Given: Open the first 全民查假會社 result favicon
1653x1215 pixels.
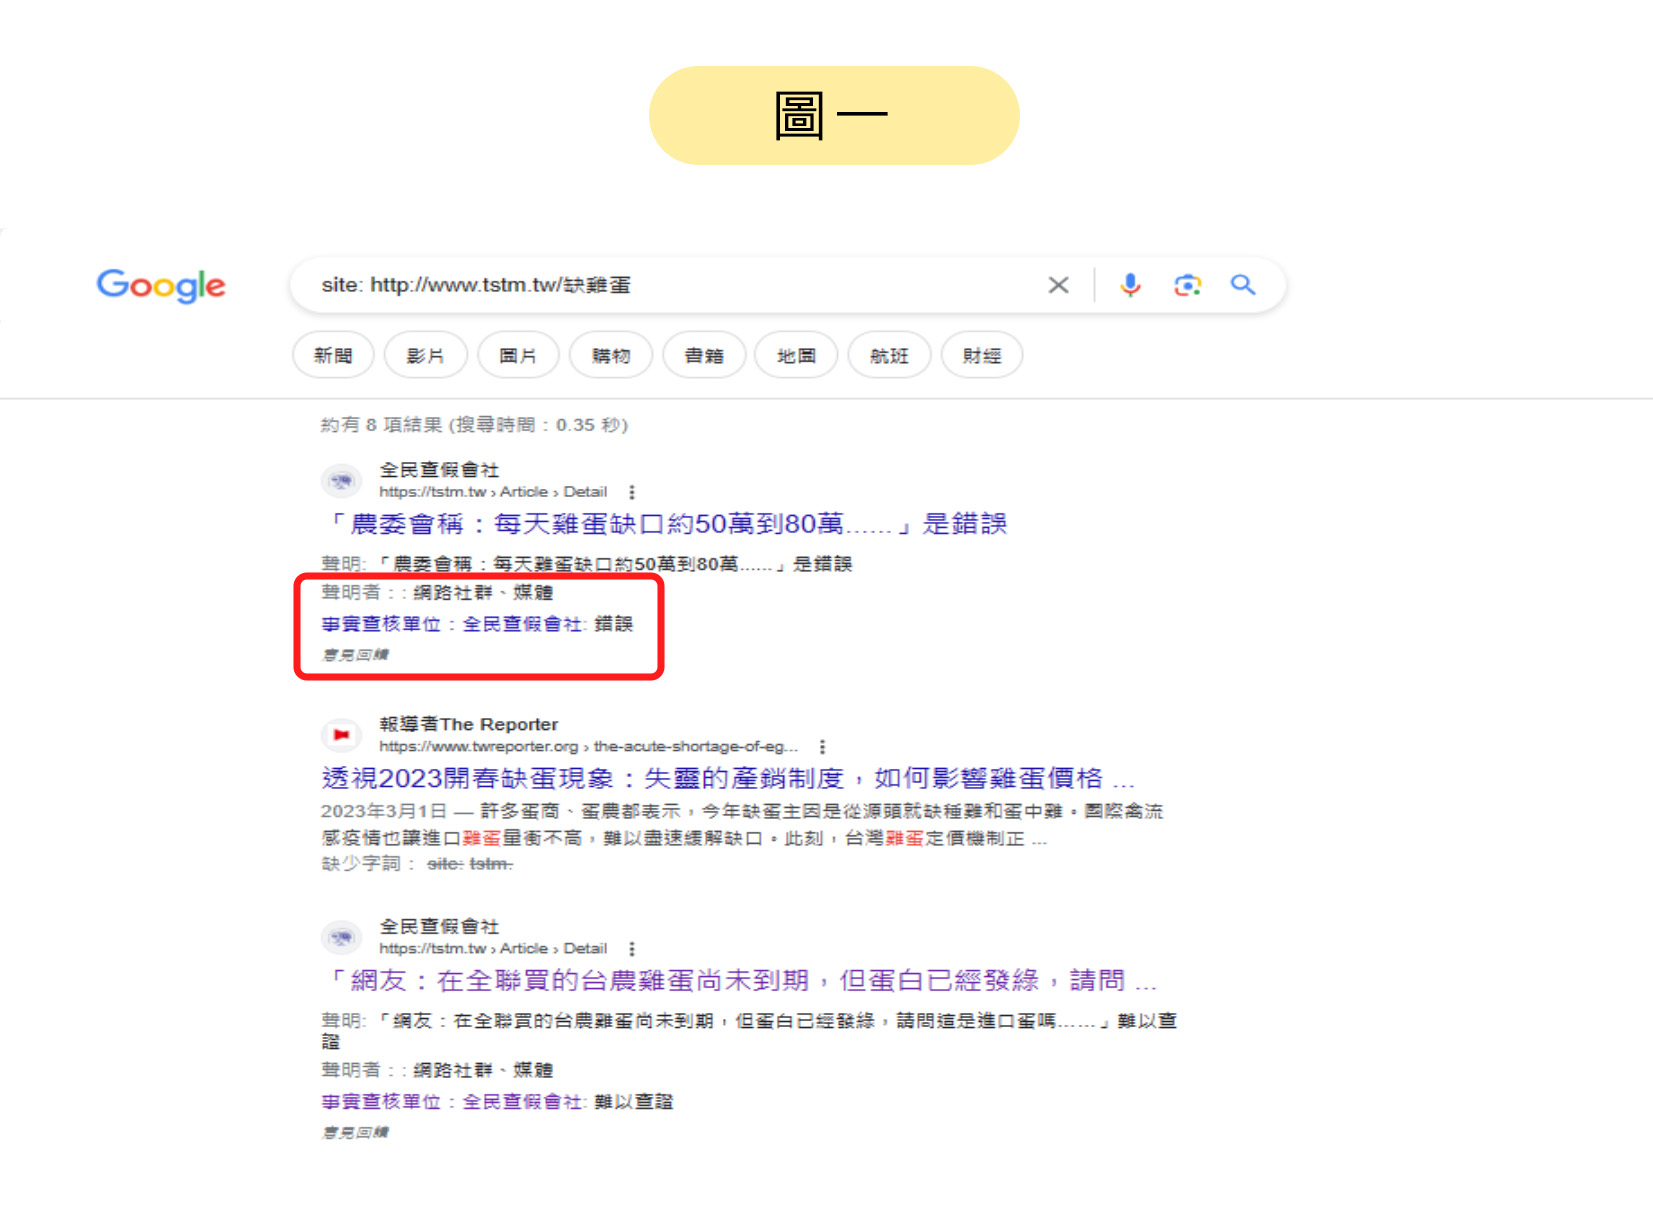Looking at the screenshot, I should (x=341, y=481).
